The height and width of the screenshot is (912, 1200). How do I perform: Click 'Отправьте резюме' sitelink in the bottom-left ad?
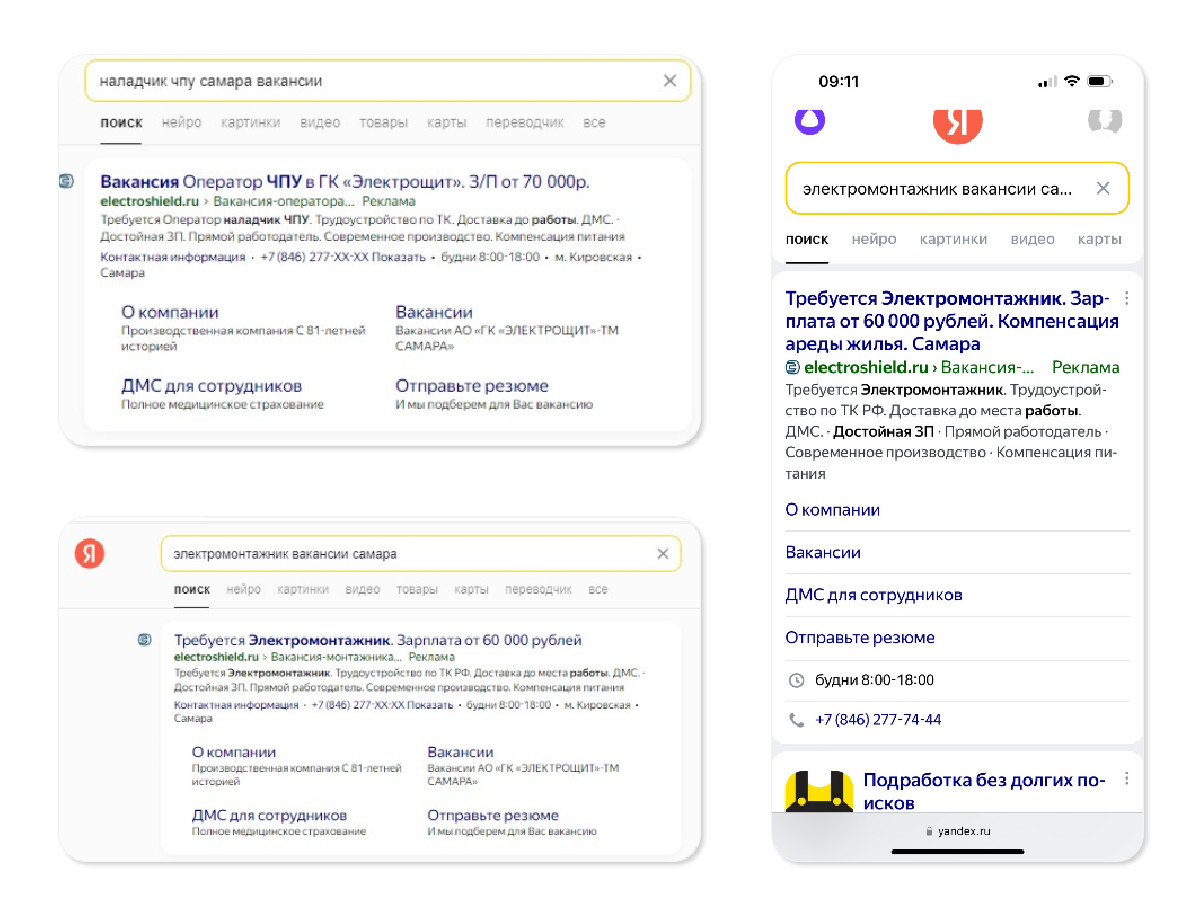(493, 815)
